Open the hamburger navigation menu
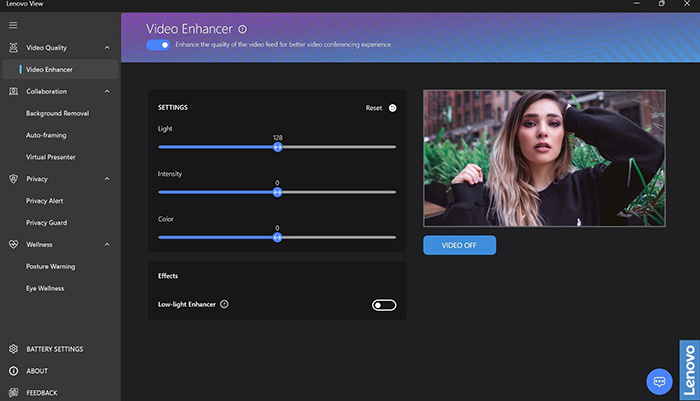This screenshot has width=700, height=401. pyautogui.click(x=13, y=24)
